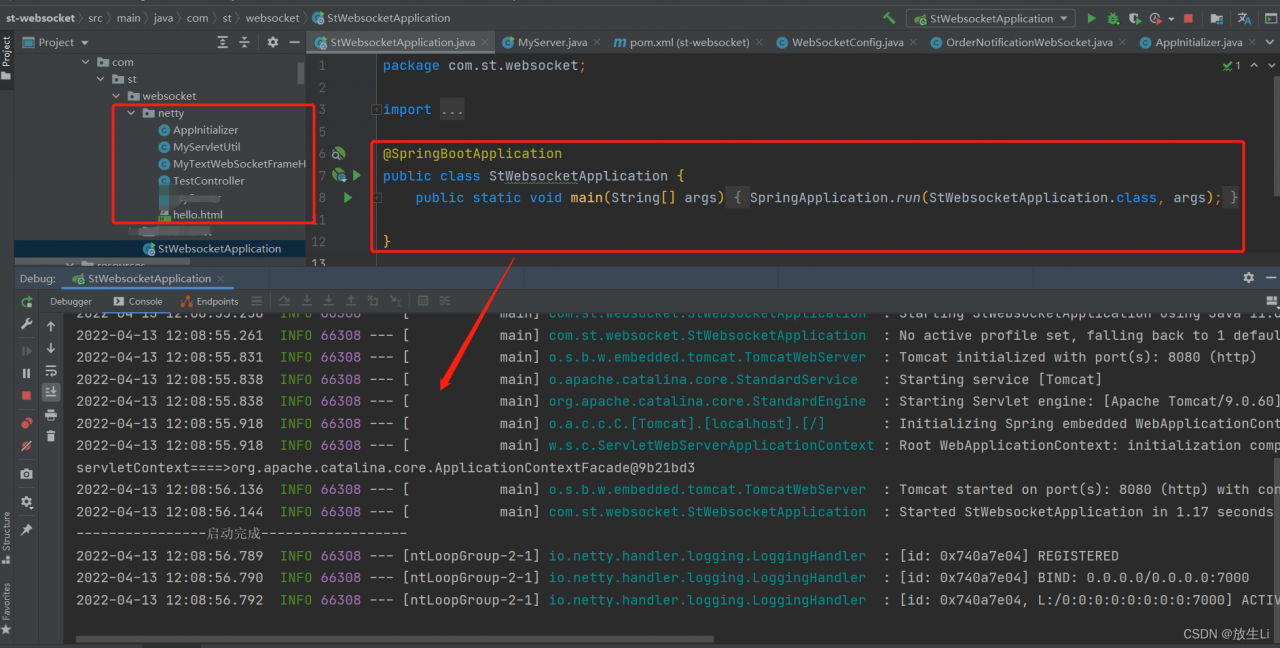Expand the folded import statements
Viewport: 1280px width, 648px height.
tap(375, 110)
